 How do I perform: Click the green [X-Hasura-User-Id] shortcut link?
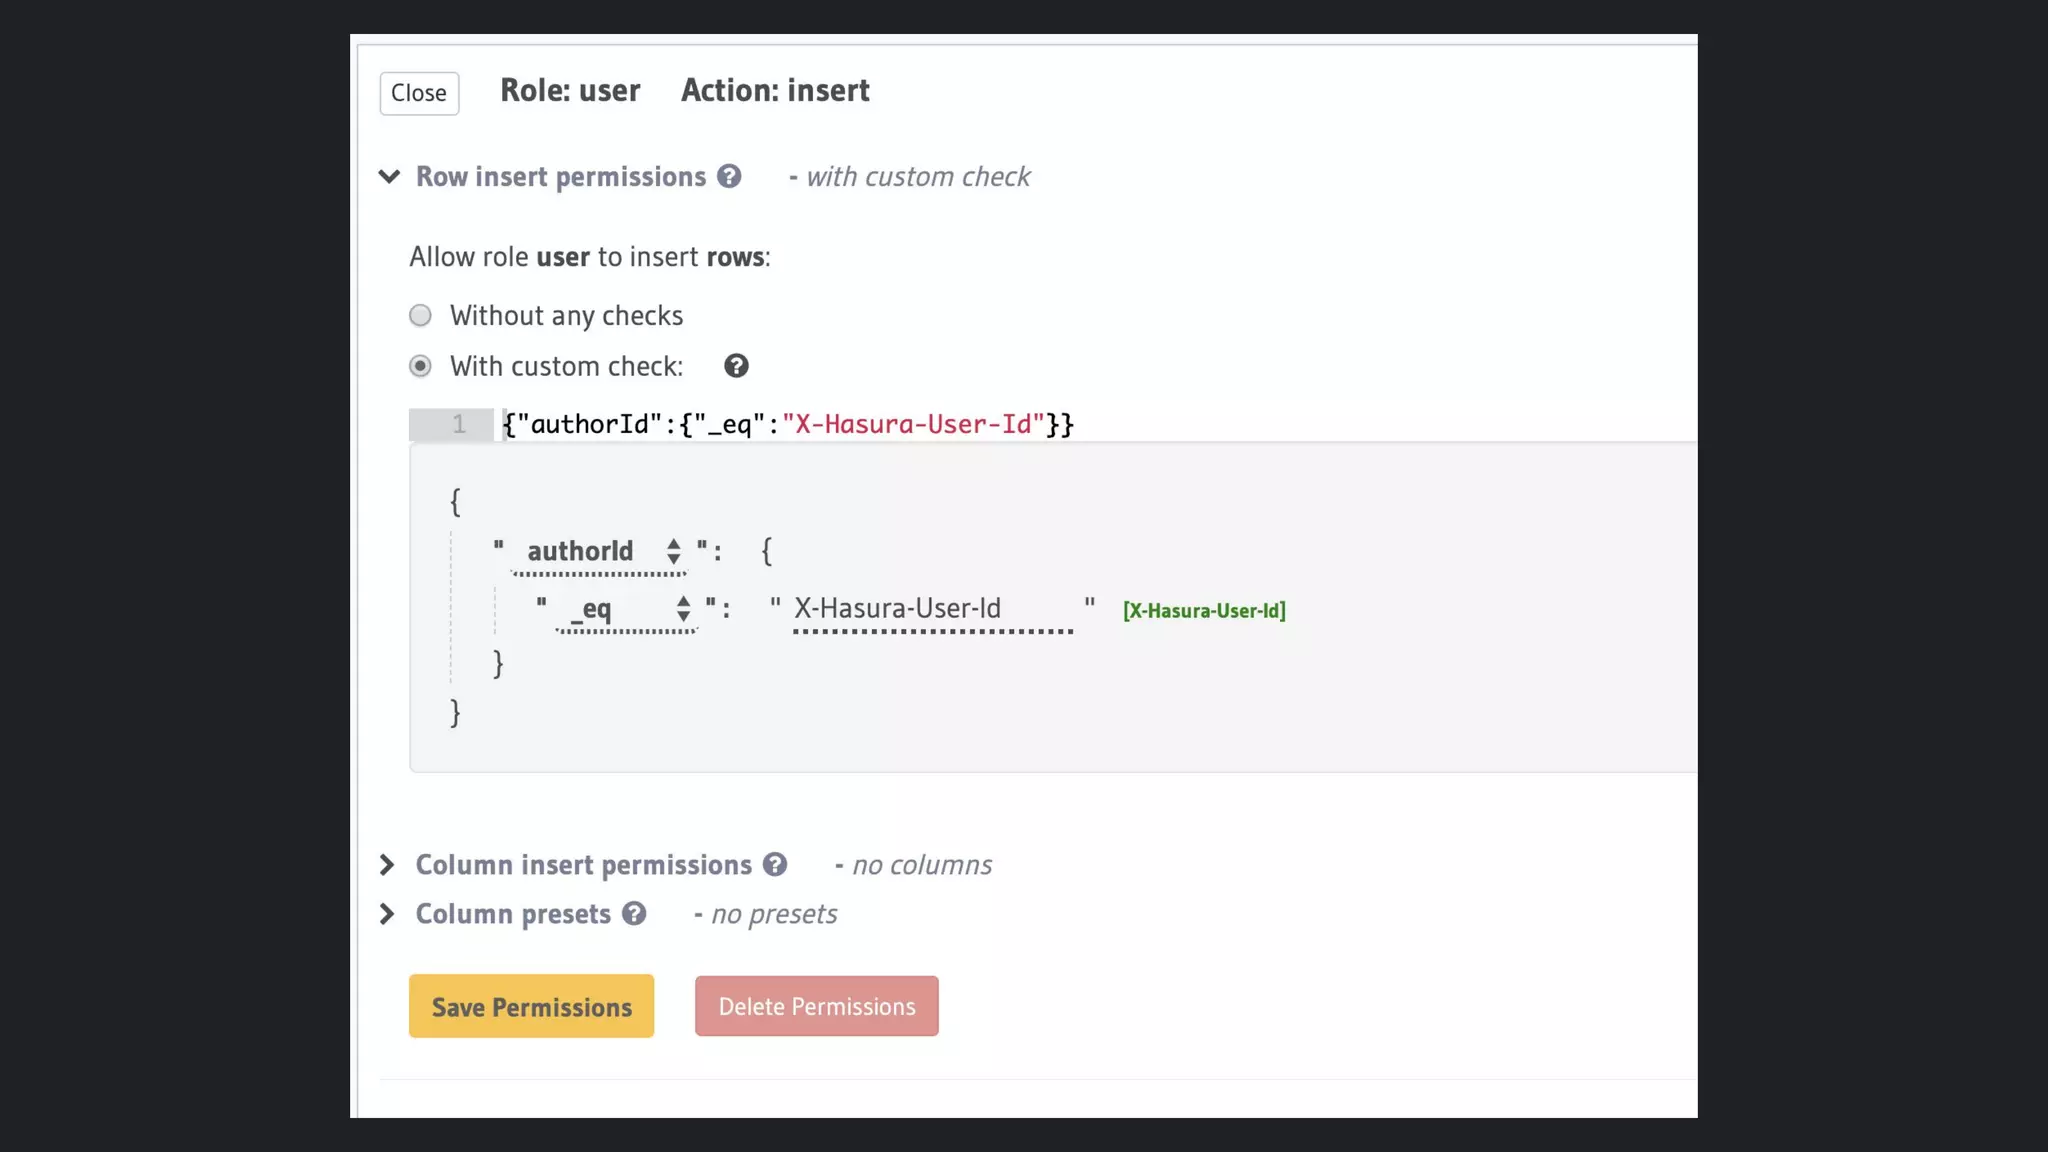click(x=1204, y=611)
